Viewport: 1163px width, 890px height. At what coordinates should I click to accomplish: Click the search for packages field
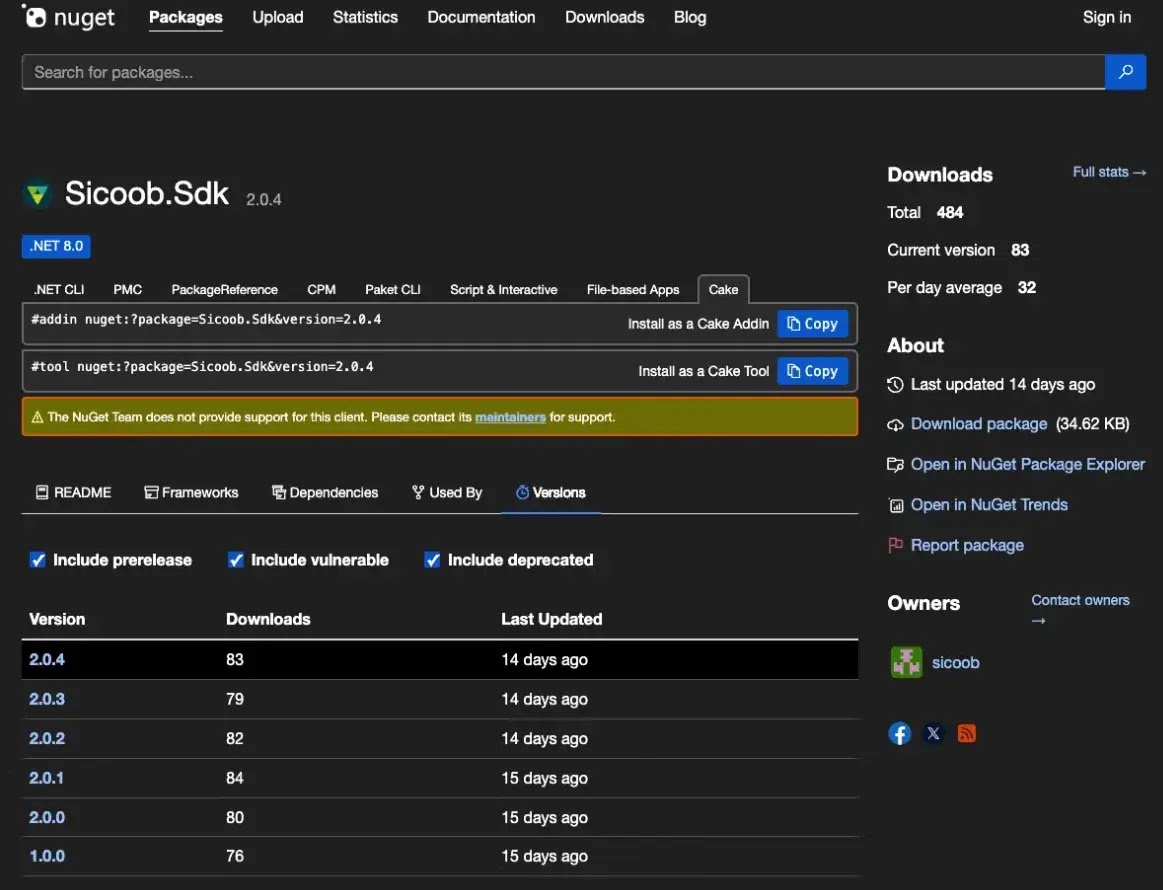(x=563, y=72)
